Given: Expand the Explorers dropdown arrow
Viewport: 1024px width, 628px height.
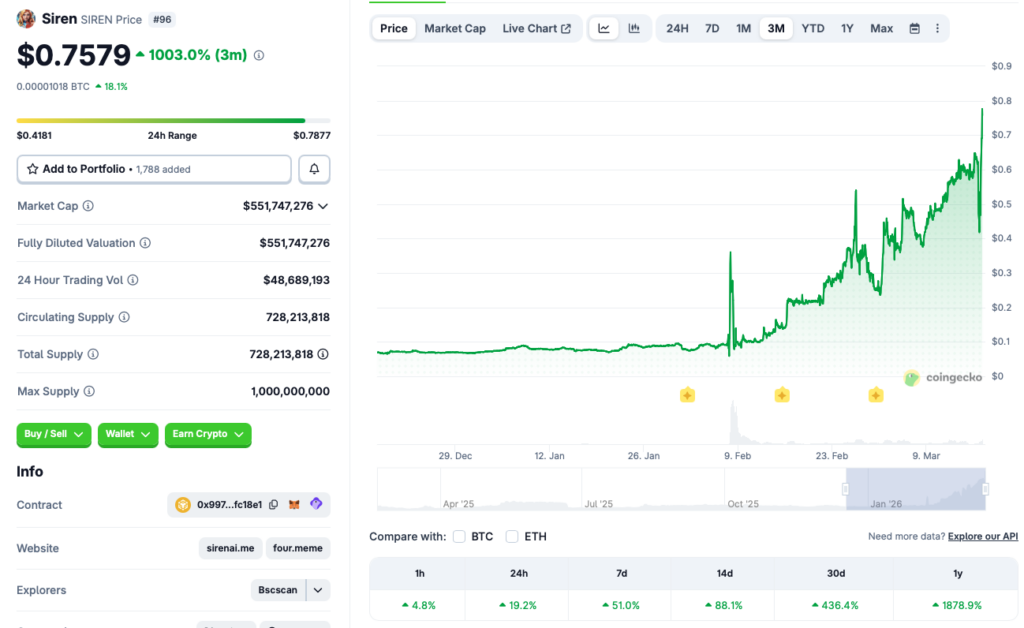Looking at the screenshot, I should pos(318,590).
